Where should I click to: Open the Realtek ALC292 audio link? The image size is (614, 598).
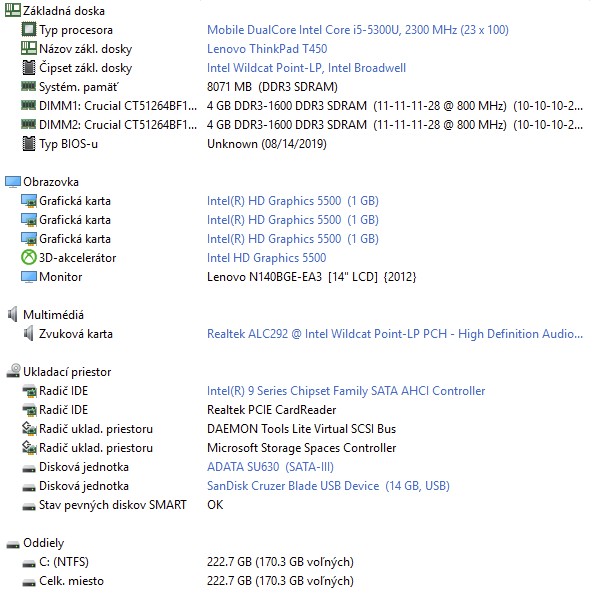pos(395,334)
